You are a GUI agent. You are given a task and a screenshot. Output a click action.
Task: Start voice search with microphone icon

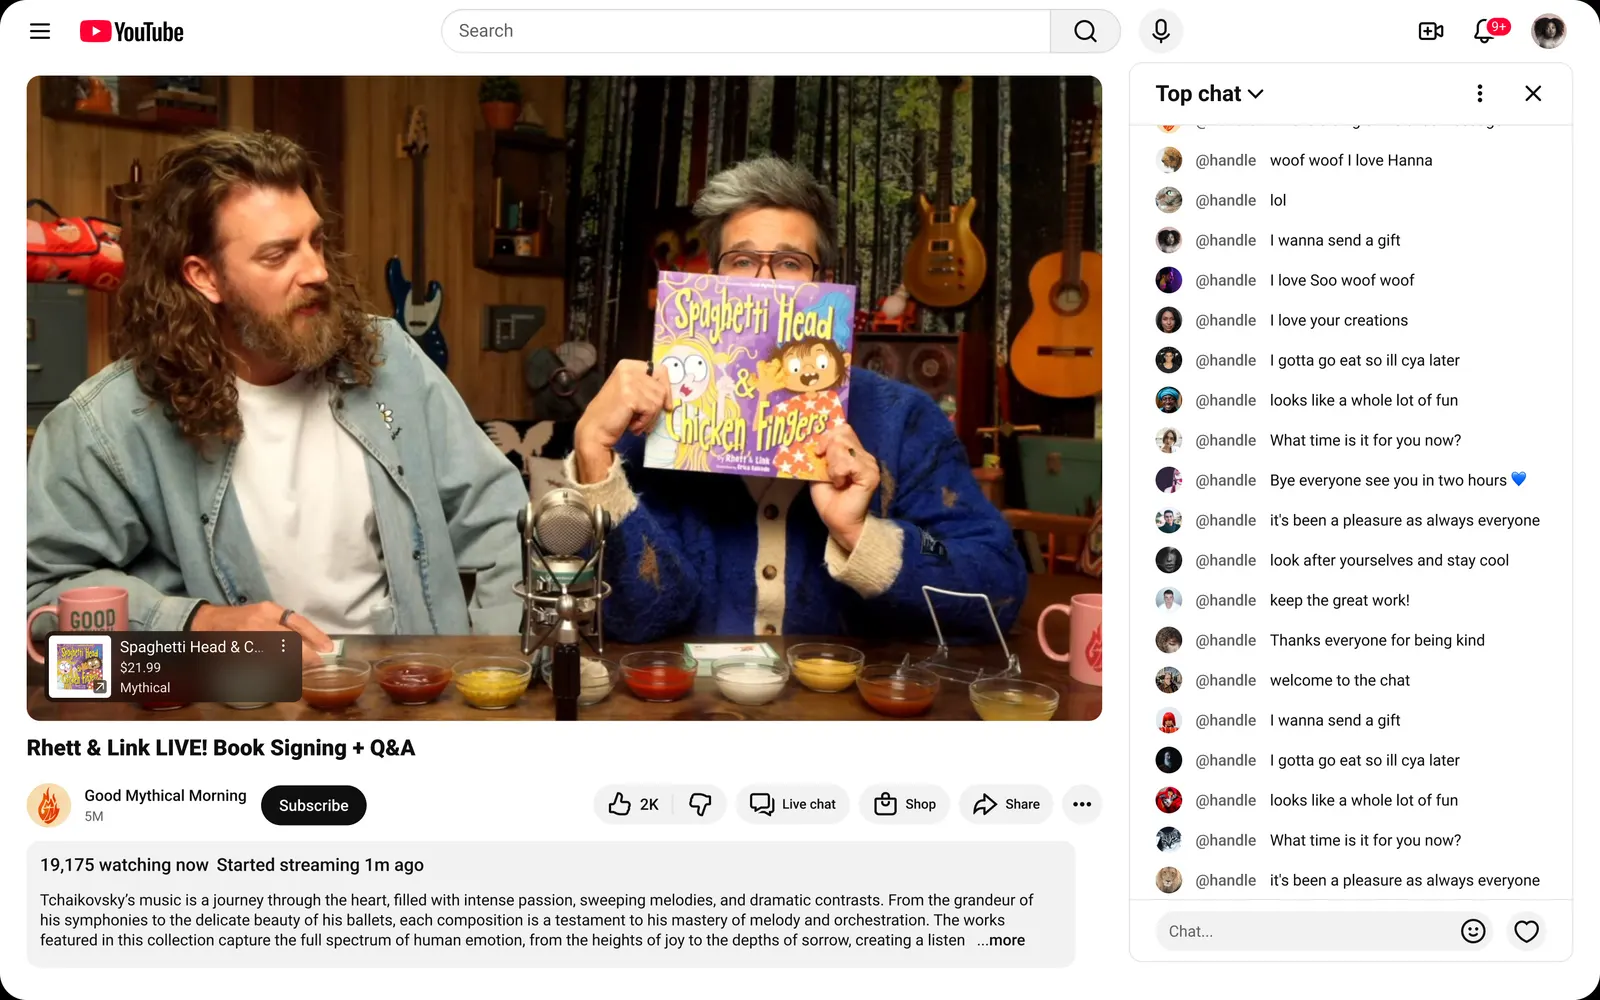pos(1161,31)
